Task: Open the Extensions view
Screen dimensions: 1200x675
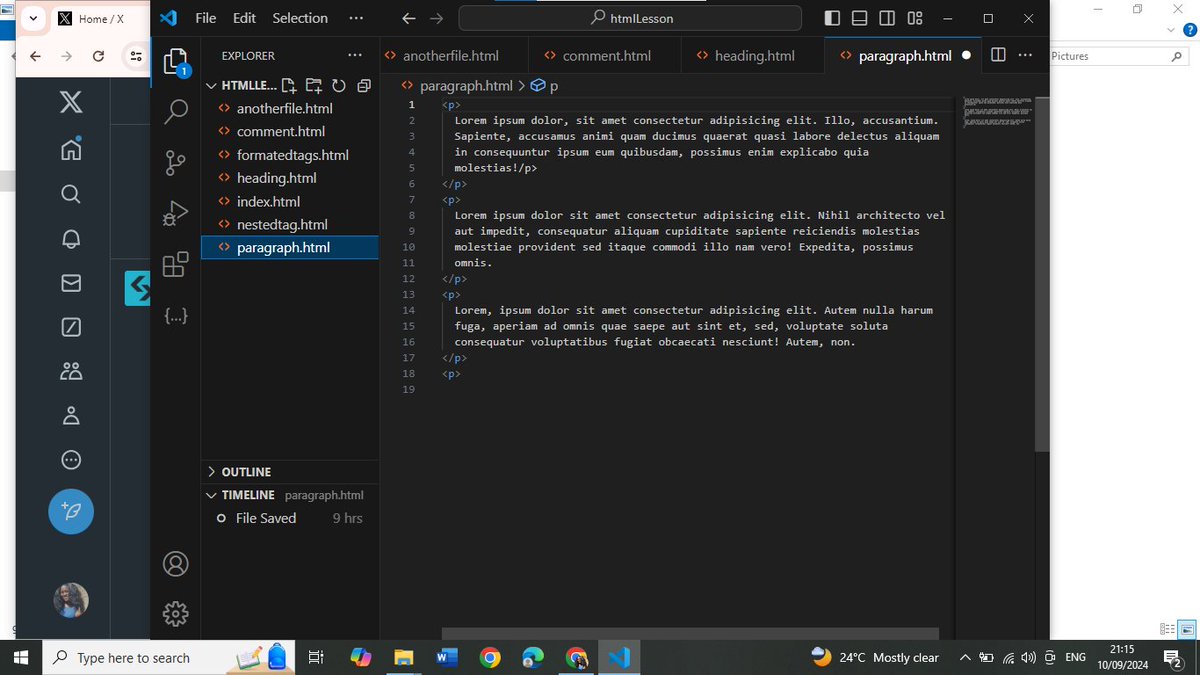Action: [x=176, y=264]
